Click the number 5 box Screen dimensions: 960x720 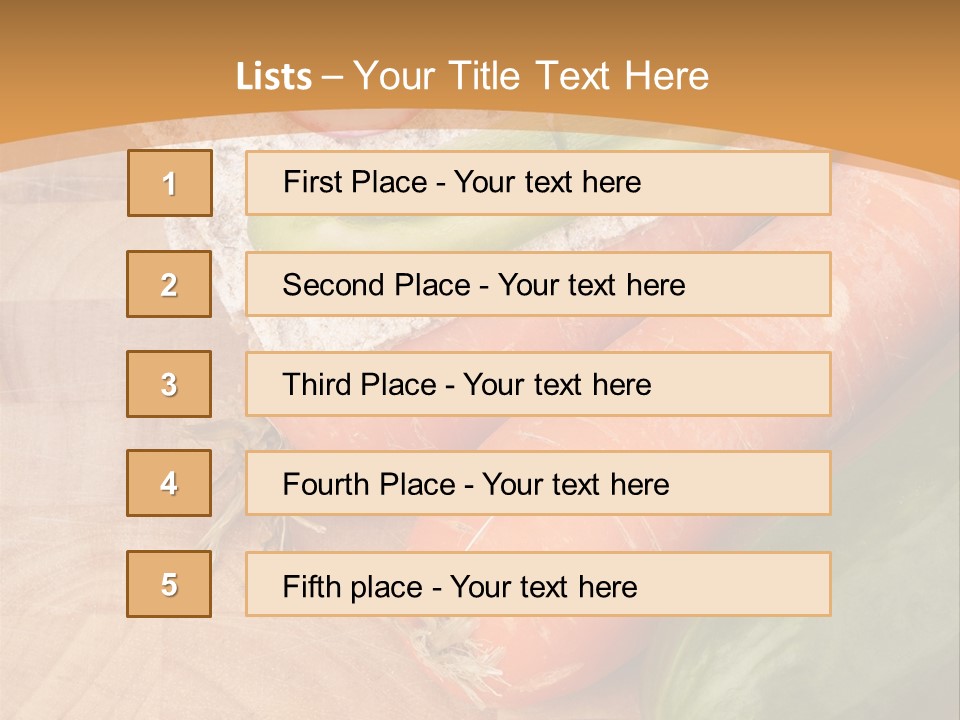pos(169,584)
